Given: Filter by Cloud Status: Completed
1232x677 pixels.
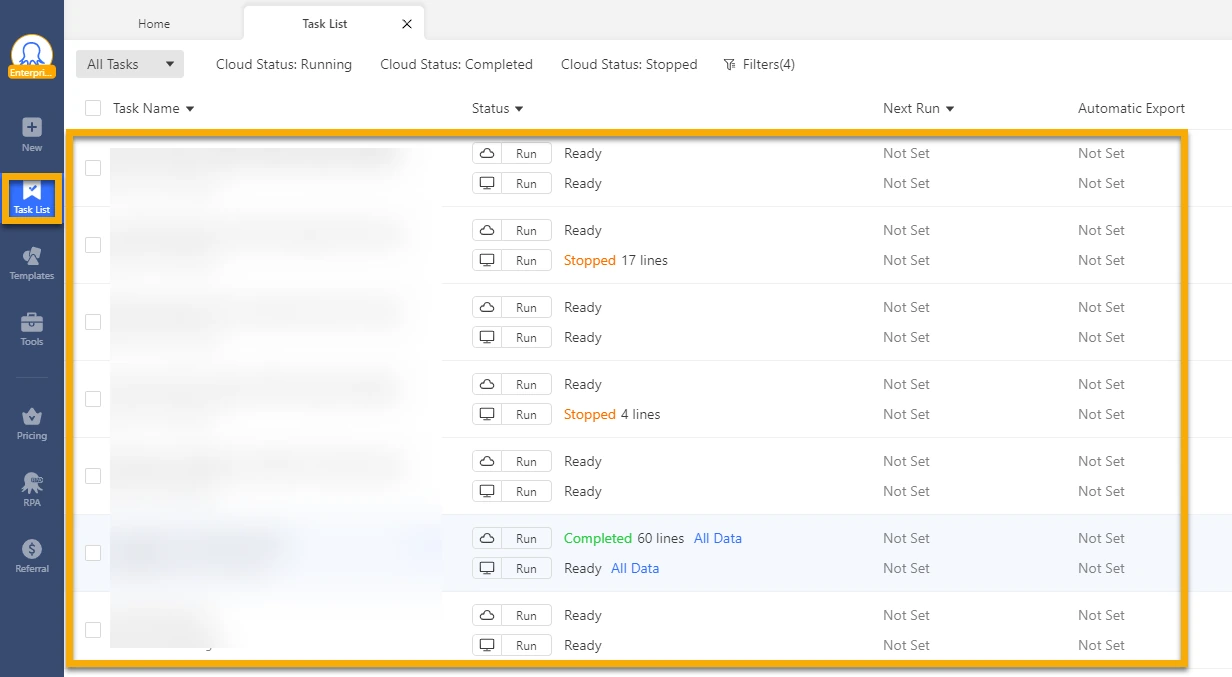Looking at the screenshot, I should 456,64.
